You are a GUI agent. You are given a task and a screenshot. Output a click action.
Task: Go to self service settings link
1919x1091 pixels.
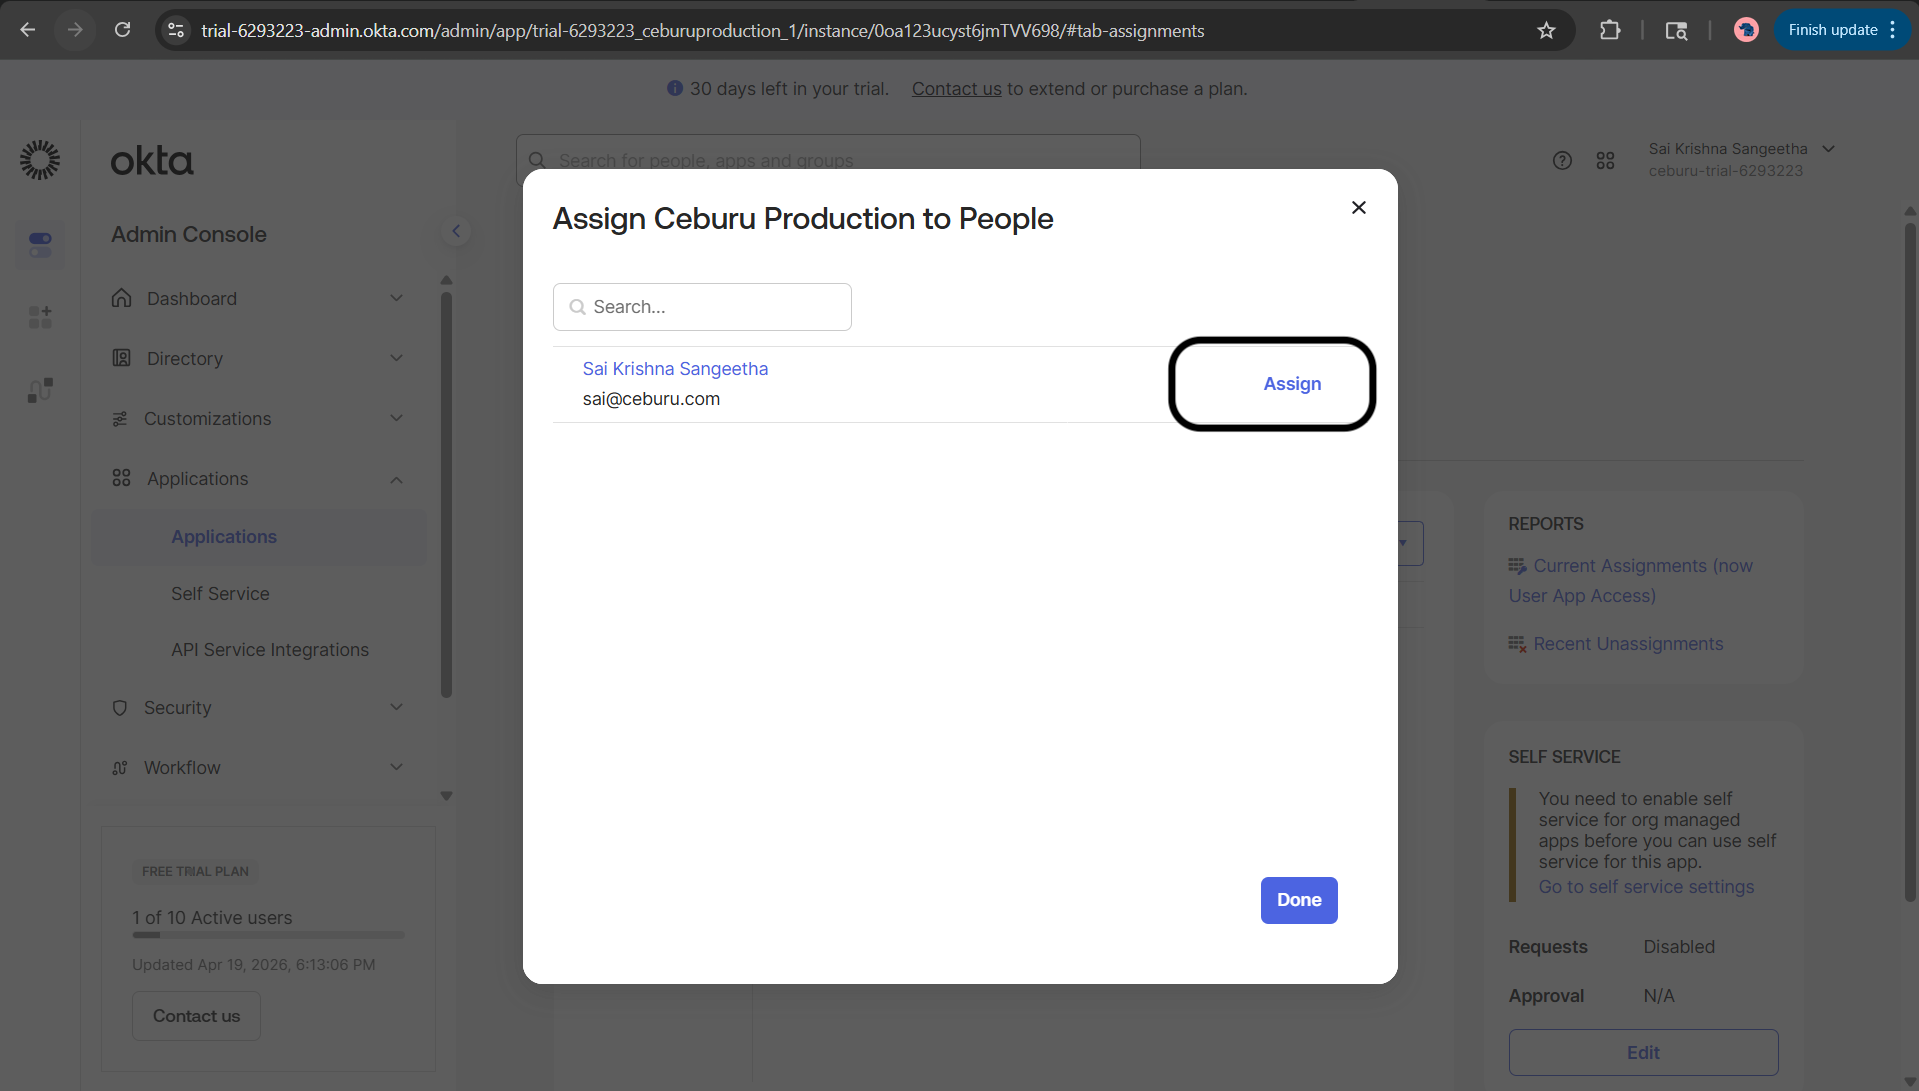point(1646,887)
